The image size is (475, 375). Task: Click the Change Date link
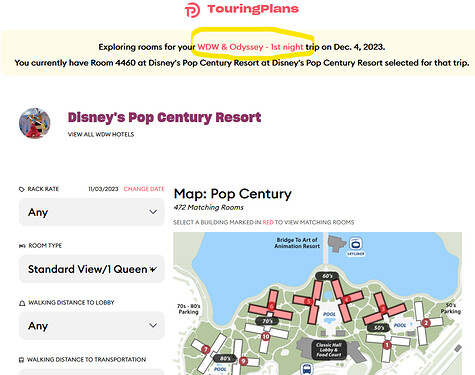coord(144,189)
